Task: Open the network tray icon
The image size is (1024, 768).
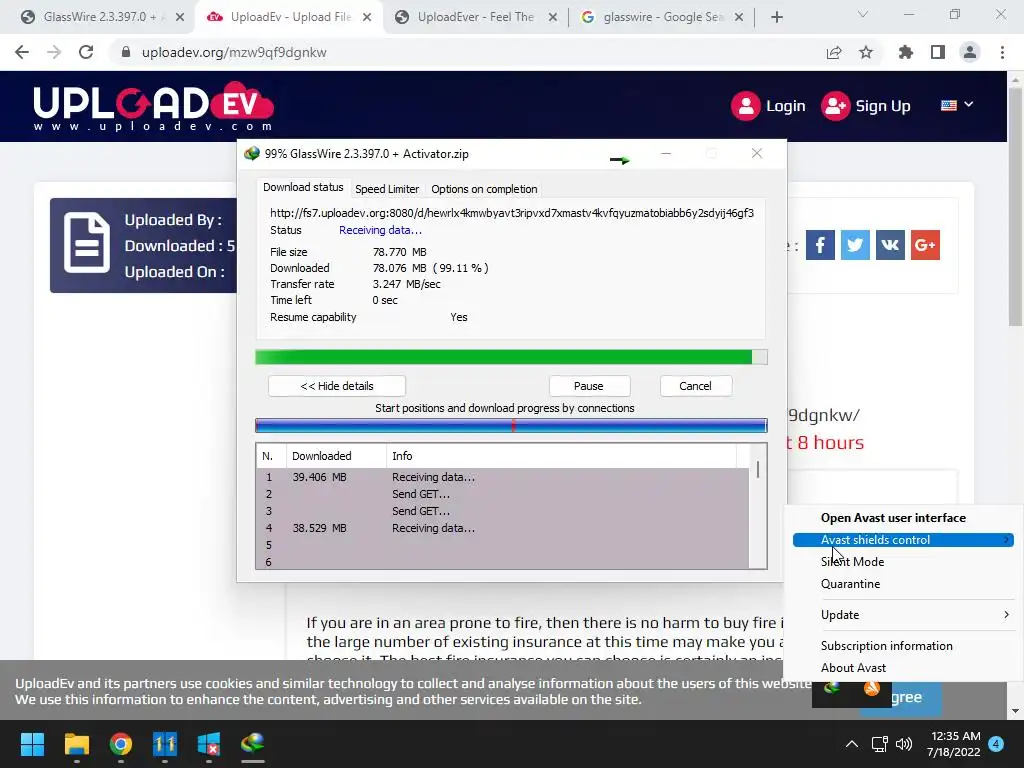Action: coord(879,744)
